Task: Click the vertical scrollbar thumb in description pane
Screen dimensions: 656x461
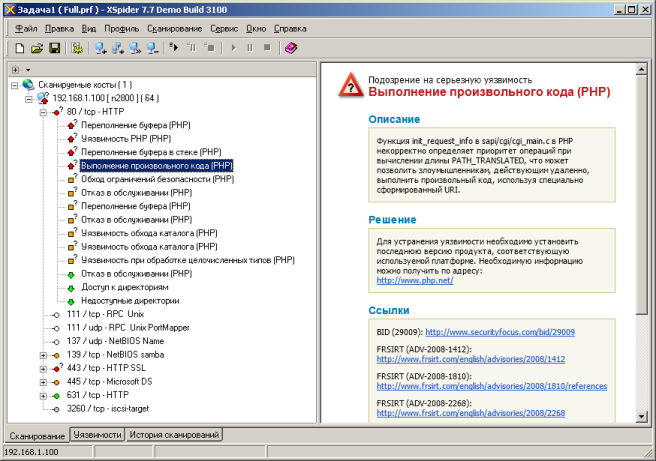Action: pos(641,195)
